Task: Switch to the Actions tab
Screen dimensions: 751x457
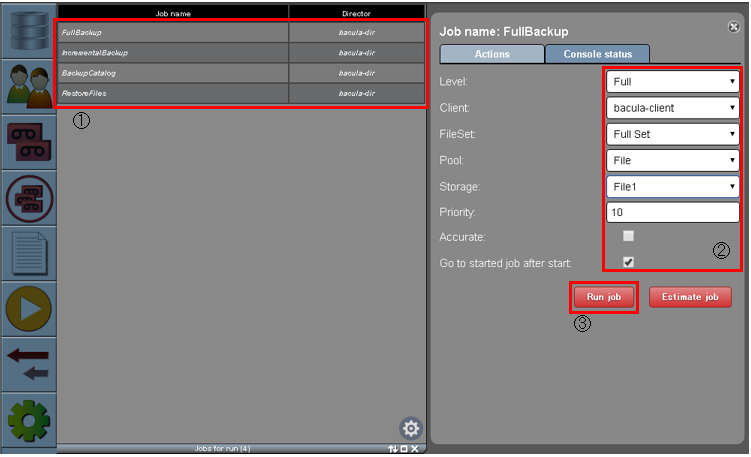Action: pyautogui.click(x=492, y=54)
